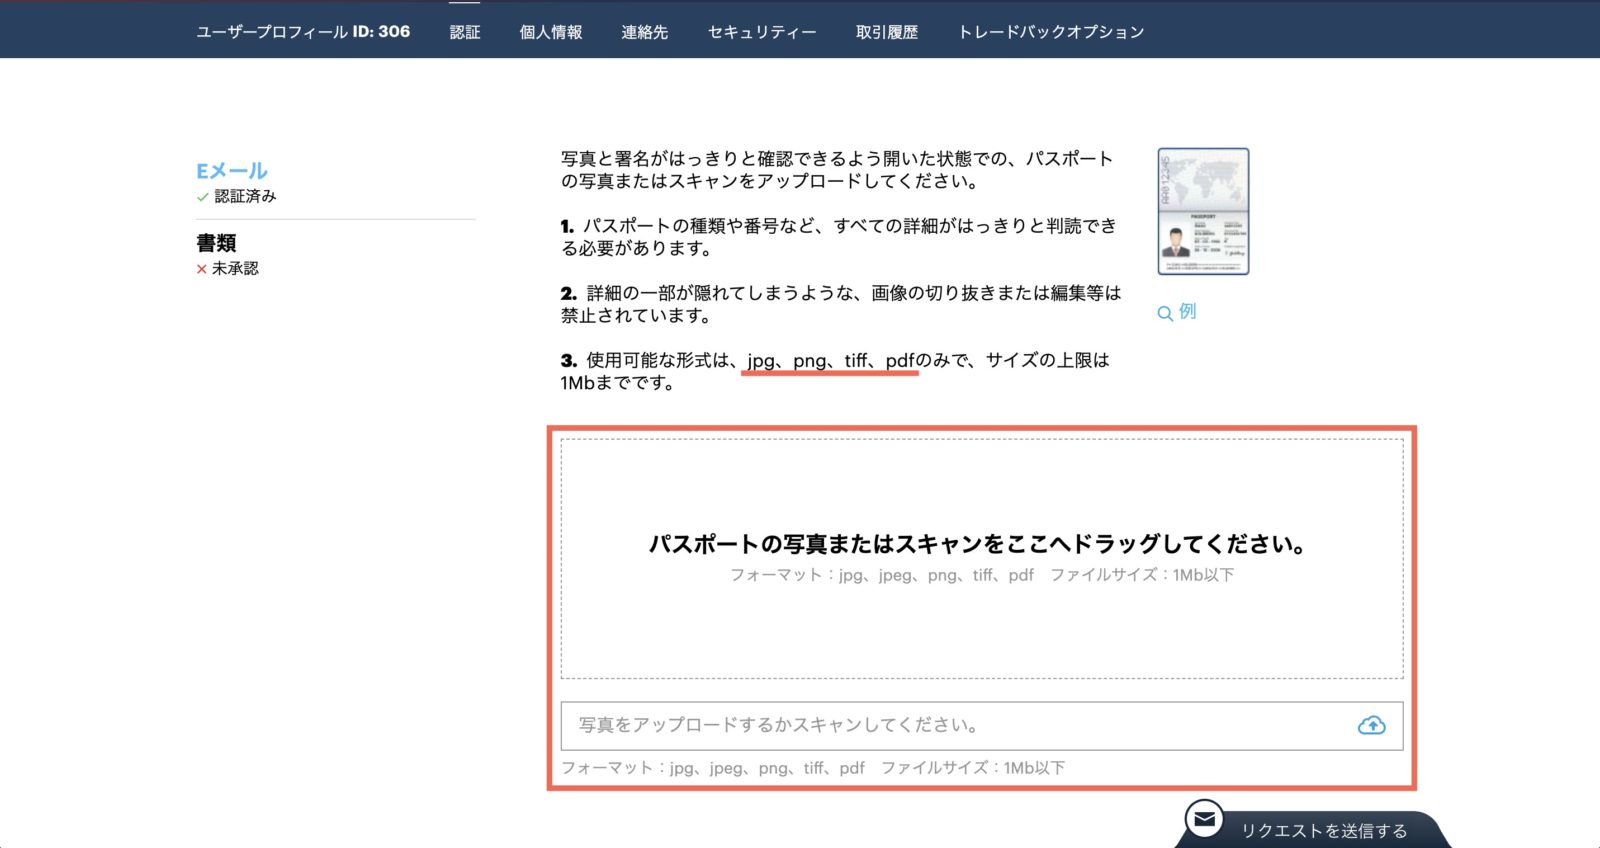
Task: Click the 未承認 status text
Action: click(235, 269)
